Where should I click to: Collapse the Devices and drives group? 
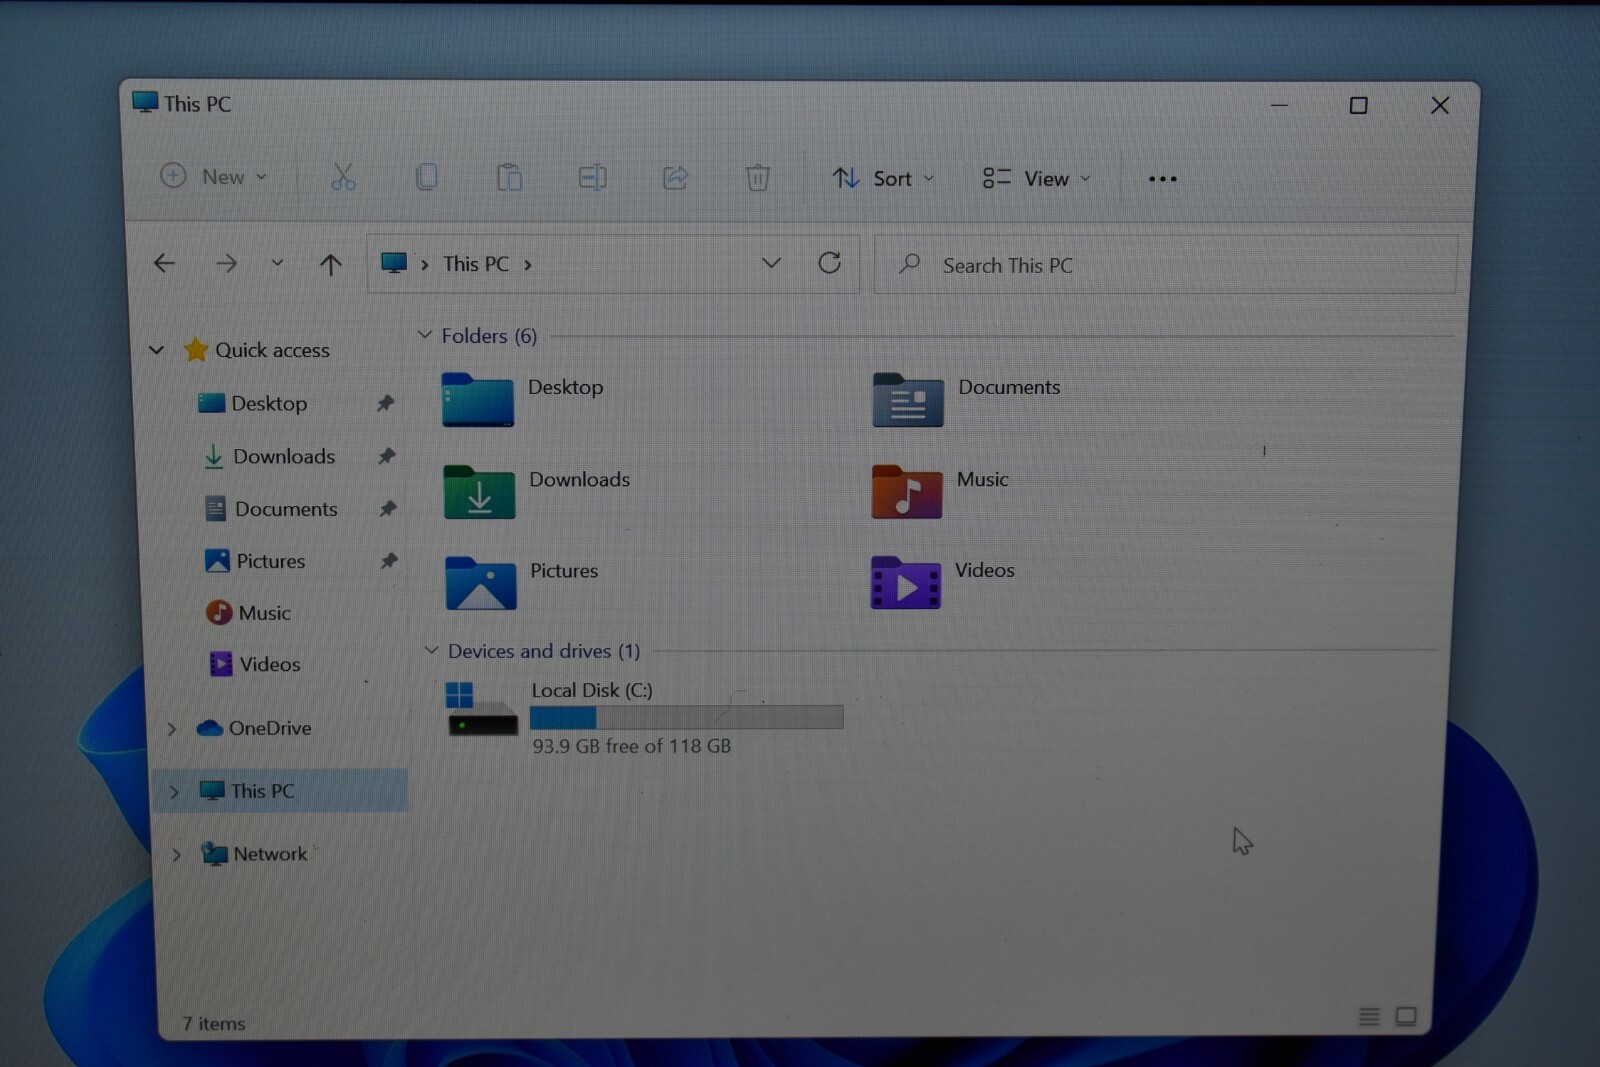[x=431, y=650]
